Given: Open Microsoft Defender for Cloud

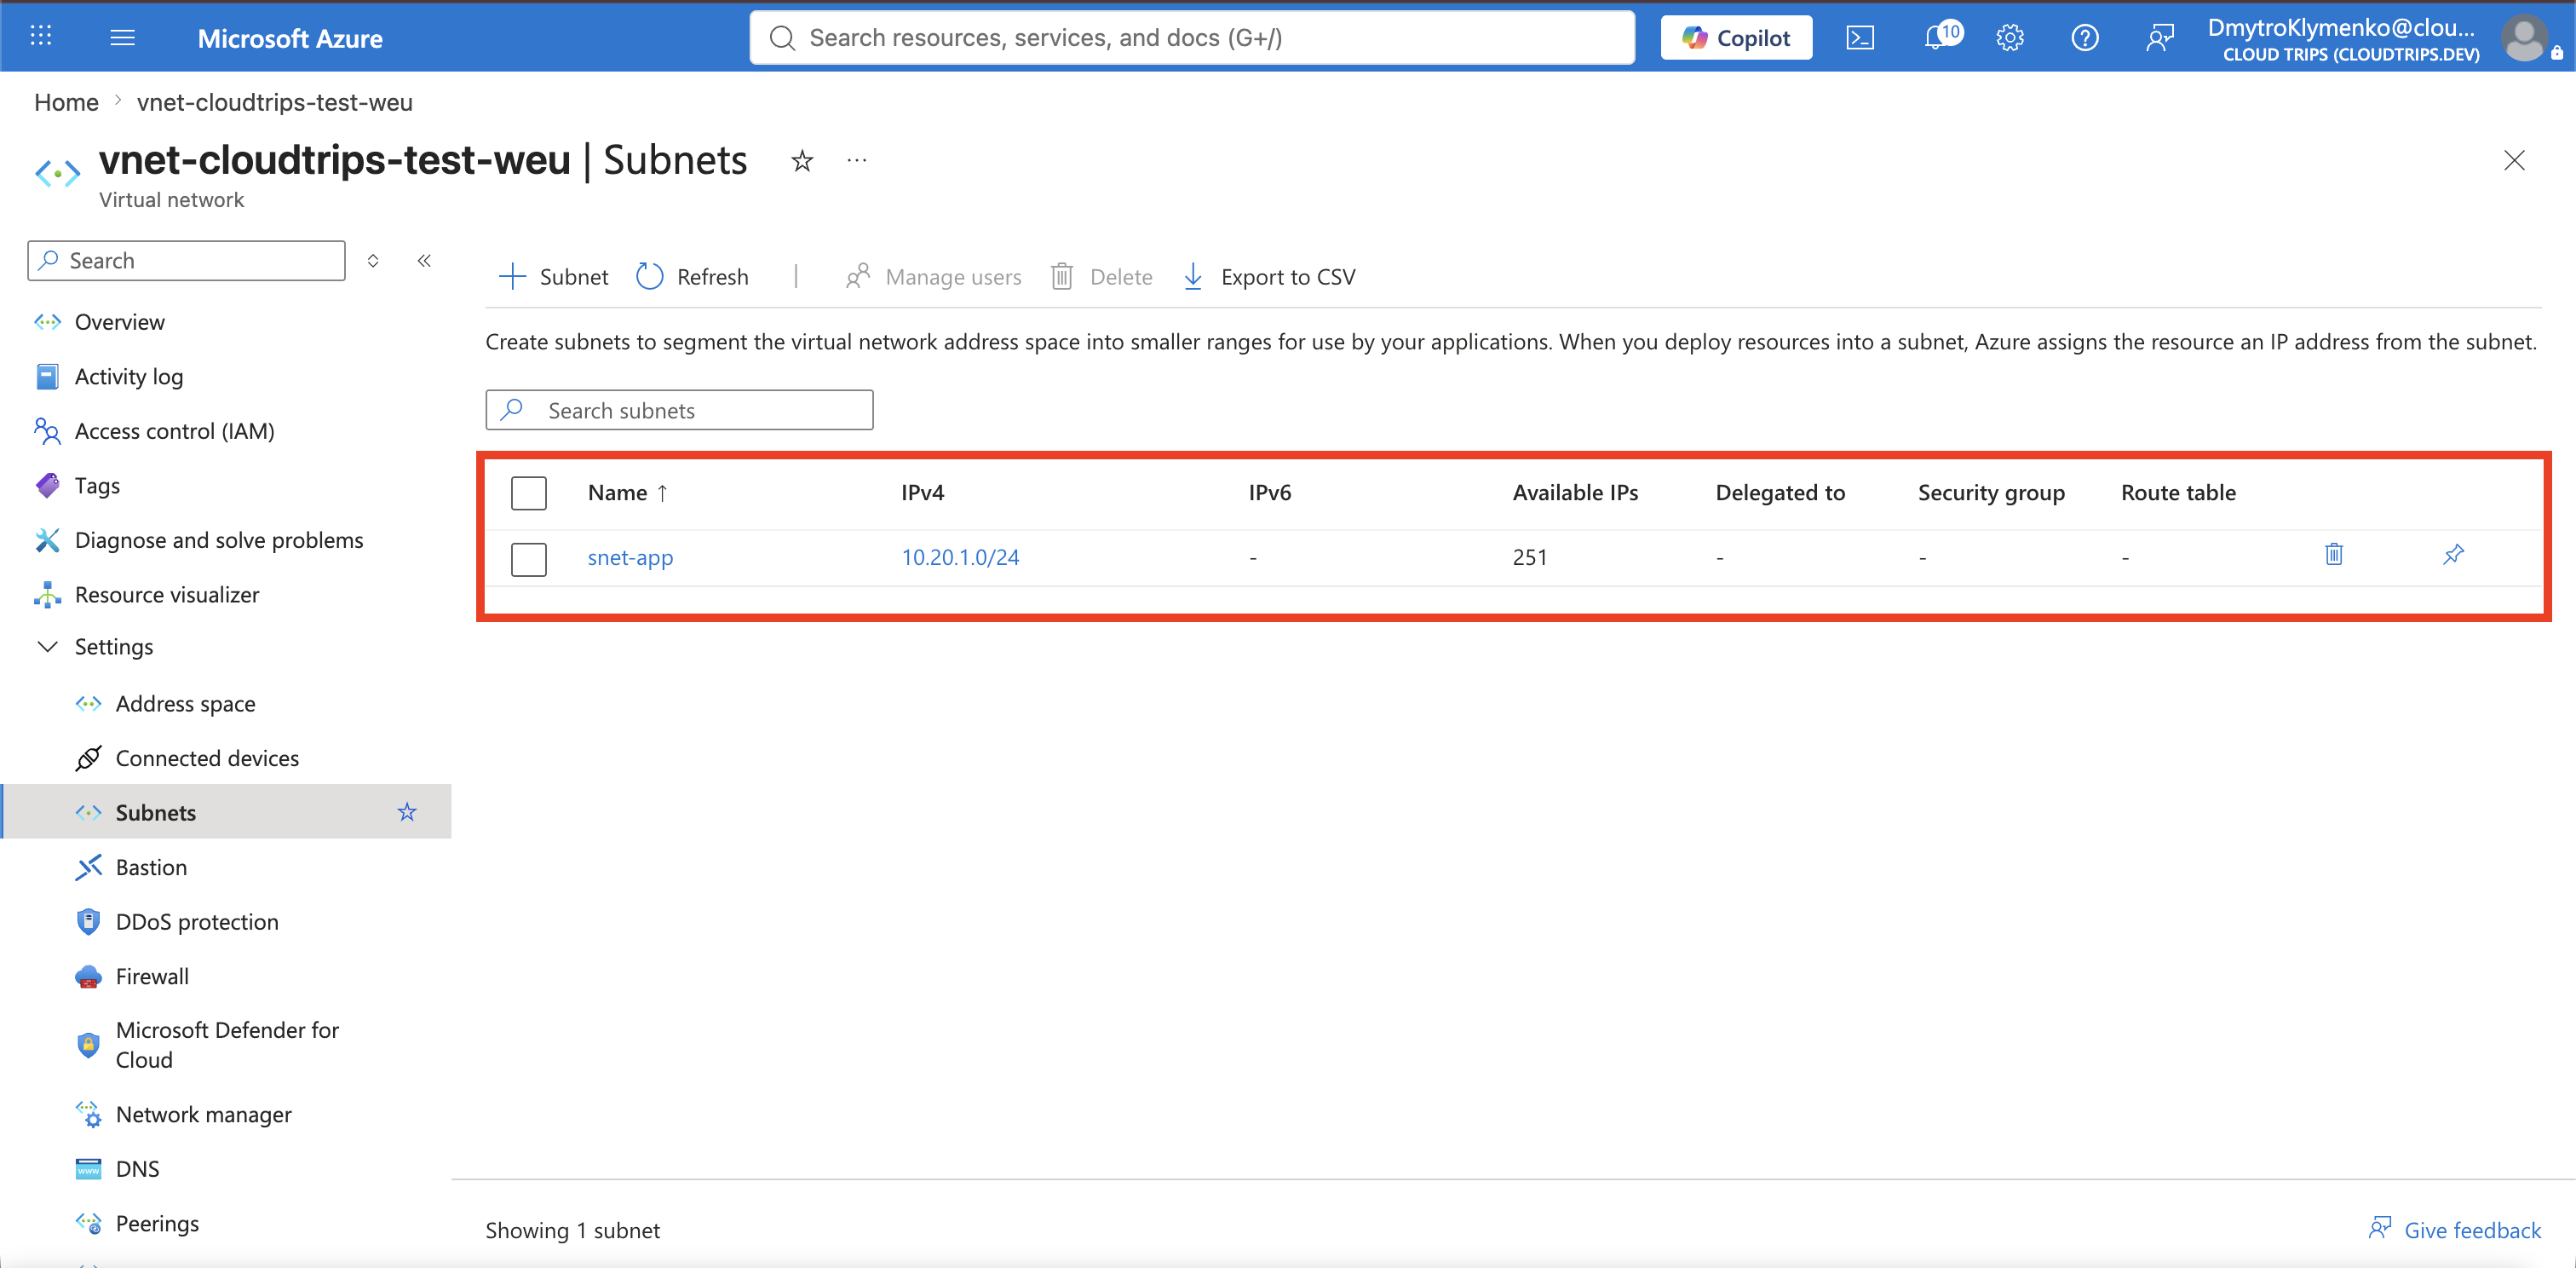Looking at the screenshot, I should [227, 1045].
